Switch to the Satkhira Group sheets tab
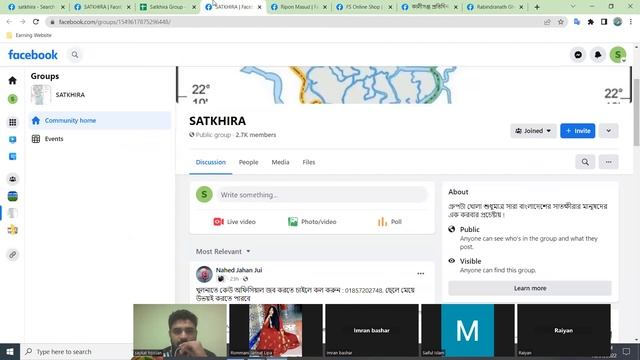Screen dimensions: 640x360 tap(167, 7)
